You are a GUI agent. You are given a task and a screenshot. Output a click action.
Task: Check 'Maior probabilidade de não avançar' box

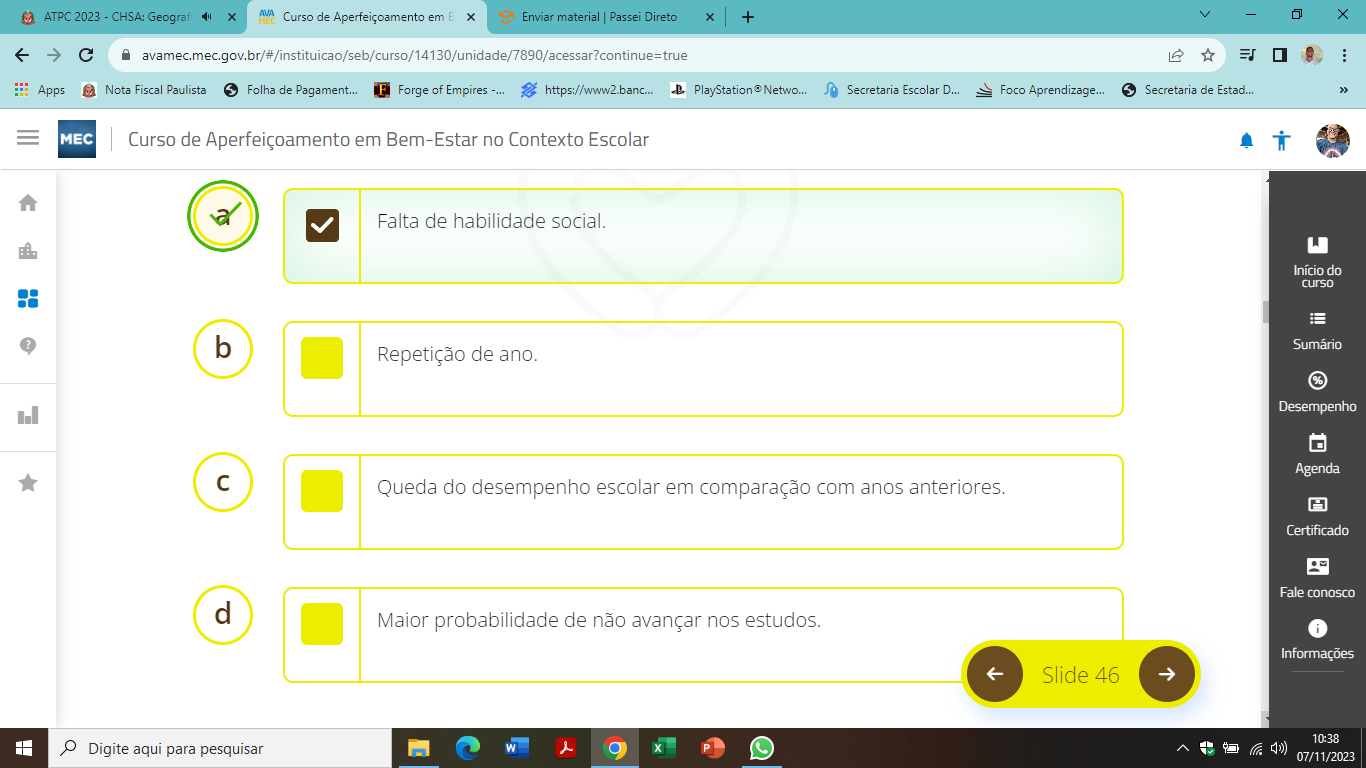pyautogui.click(x=322, y=624)
